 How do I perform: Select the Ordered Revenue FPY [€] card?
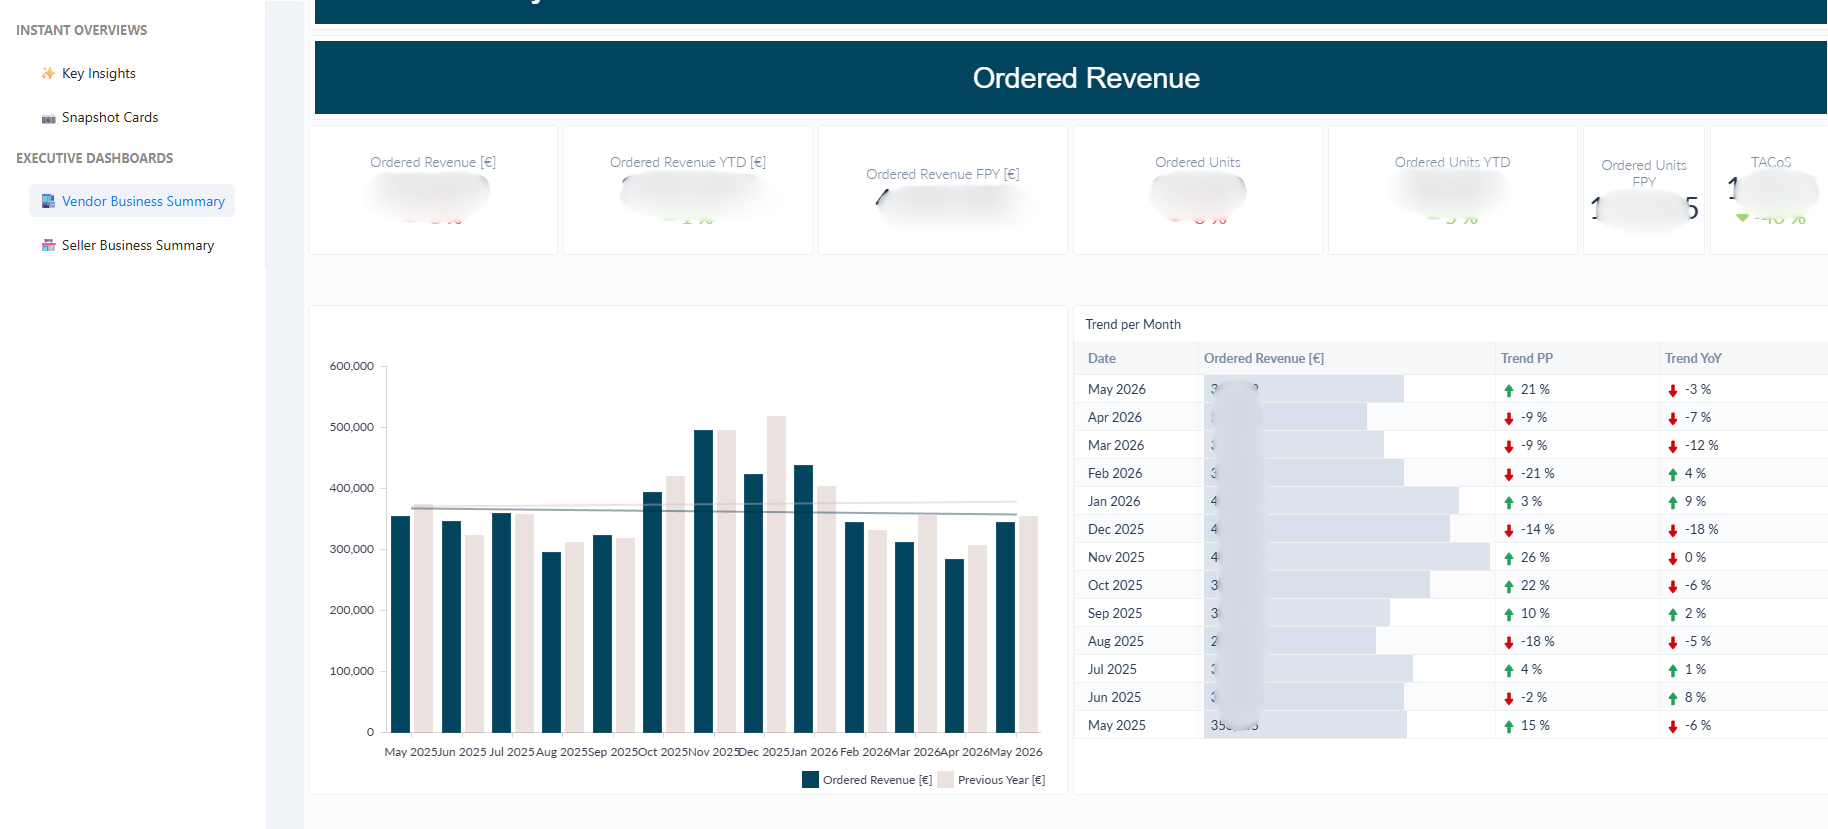pyautogui.click(x=943, y=190)
